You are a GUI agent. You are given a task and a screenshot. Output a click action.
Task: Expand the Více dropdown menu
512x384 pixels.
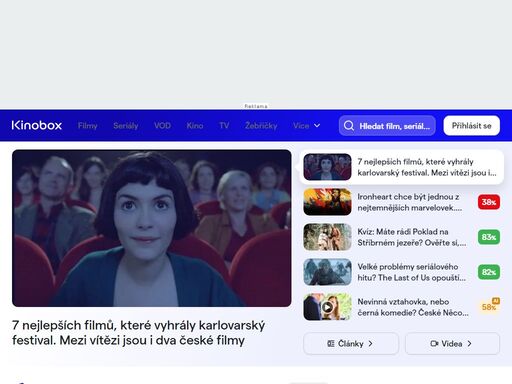coord(307,126)
